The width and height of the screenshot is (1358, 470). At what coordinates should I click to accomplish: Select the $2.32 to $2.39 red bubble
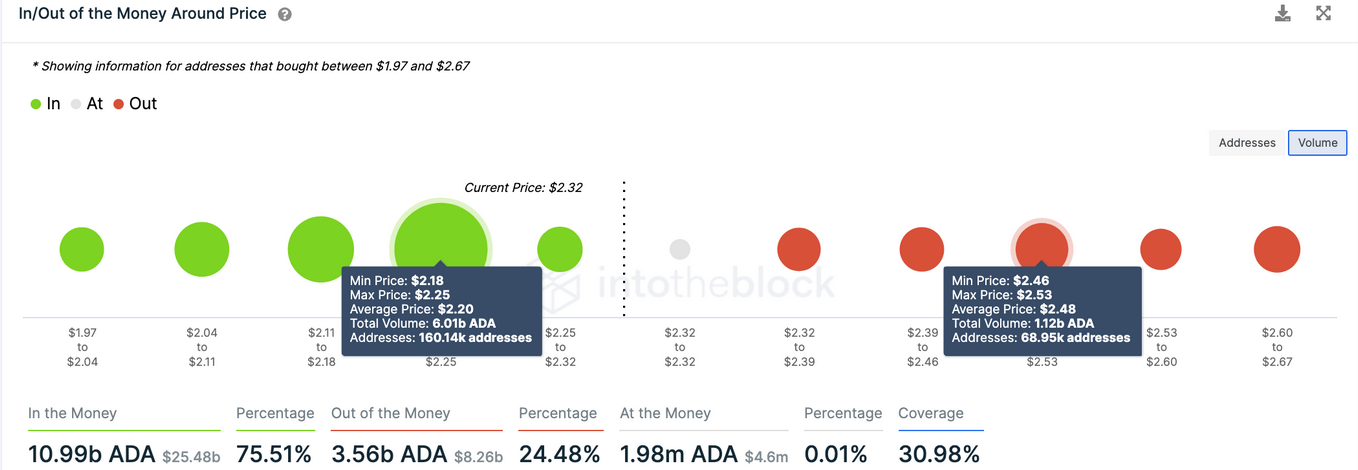(x=799, y=250)
